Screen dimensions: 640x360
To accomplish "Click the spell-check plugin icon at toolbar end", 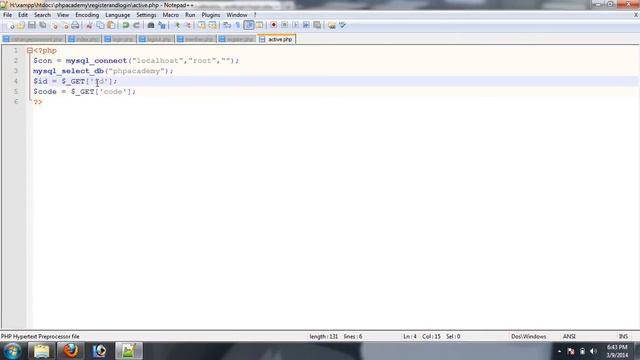I will tap(342, 25).
